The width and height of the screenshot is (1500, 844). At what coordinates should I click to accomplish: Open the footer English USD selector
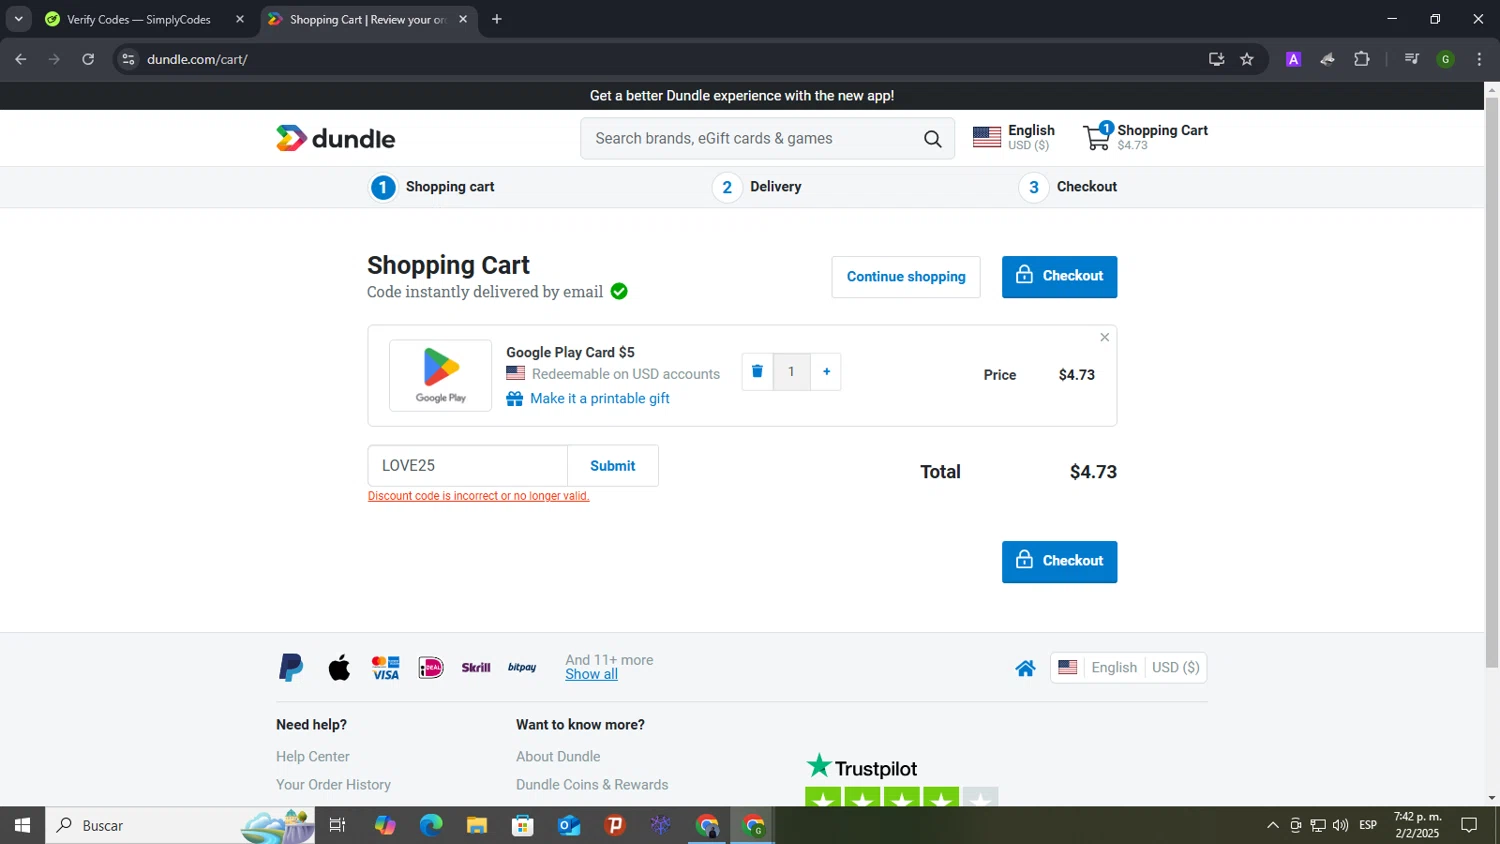pos(1129,667)
